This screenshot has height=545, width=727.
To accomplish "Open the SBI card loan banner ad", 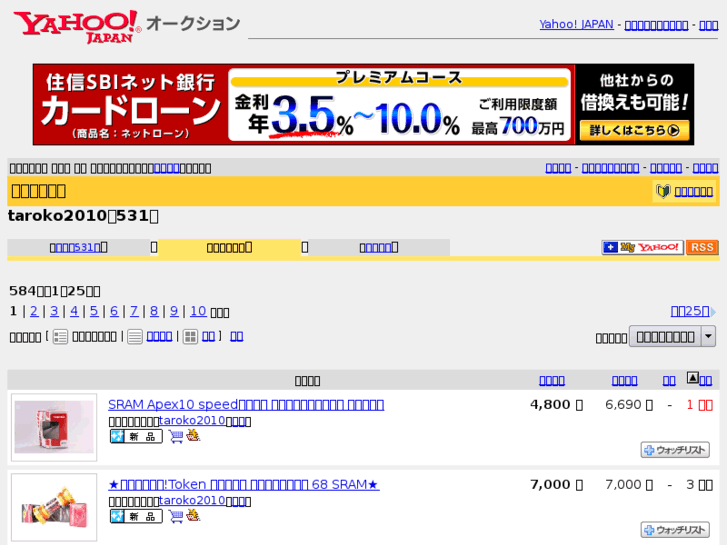I will 364,104.
